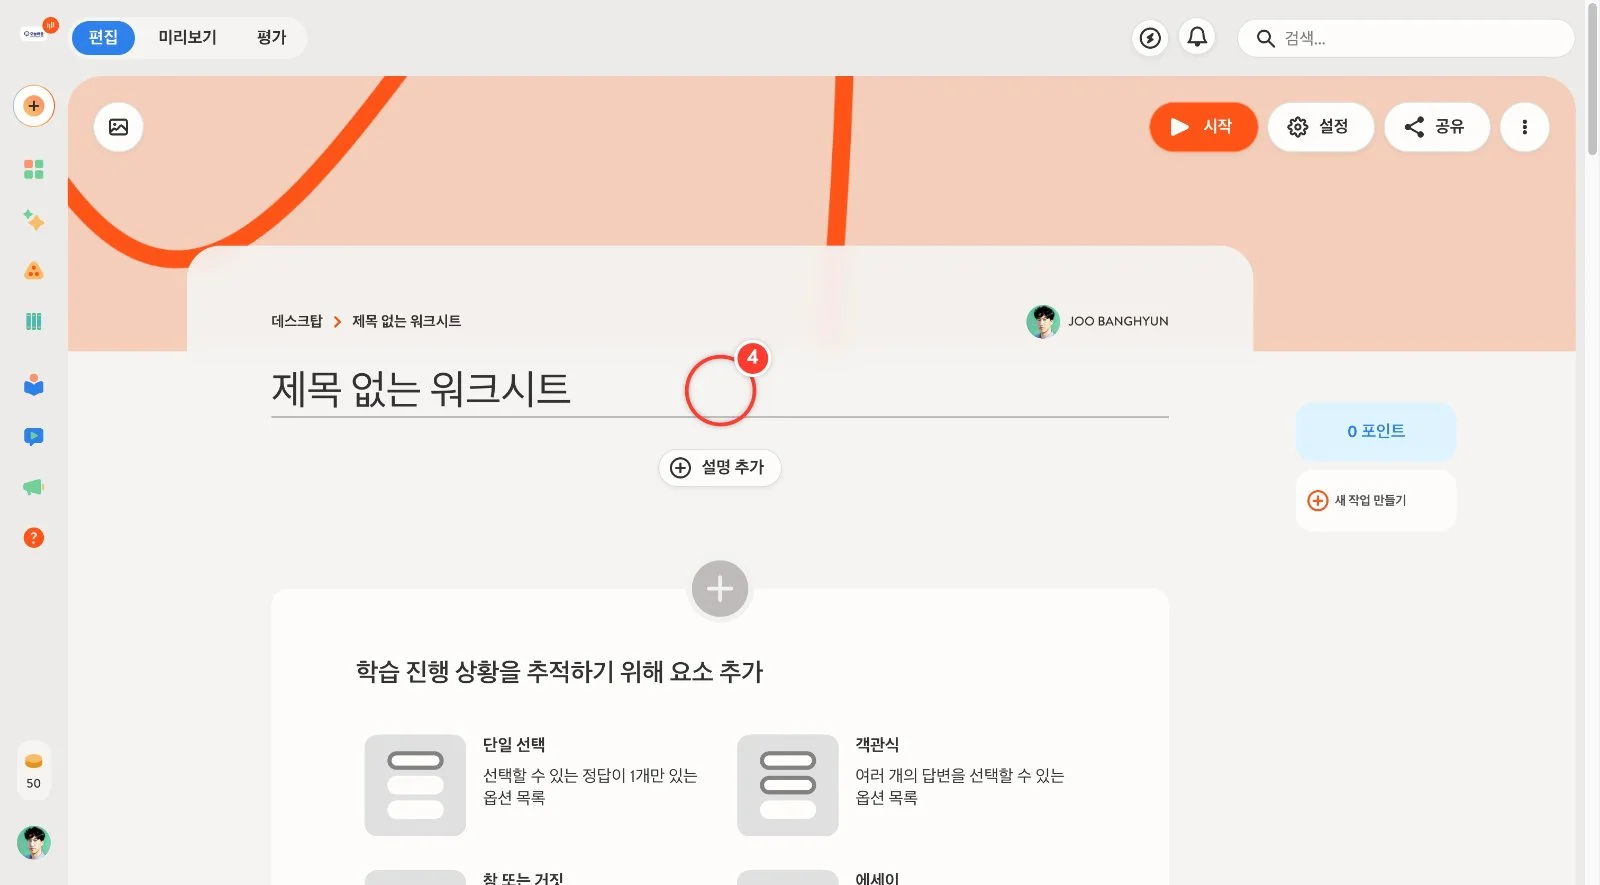
Task: Switch to the 편집 tab
Action: click(103, 37)
